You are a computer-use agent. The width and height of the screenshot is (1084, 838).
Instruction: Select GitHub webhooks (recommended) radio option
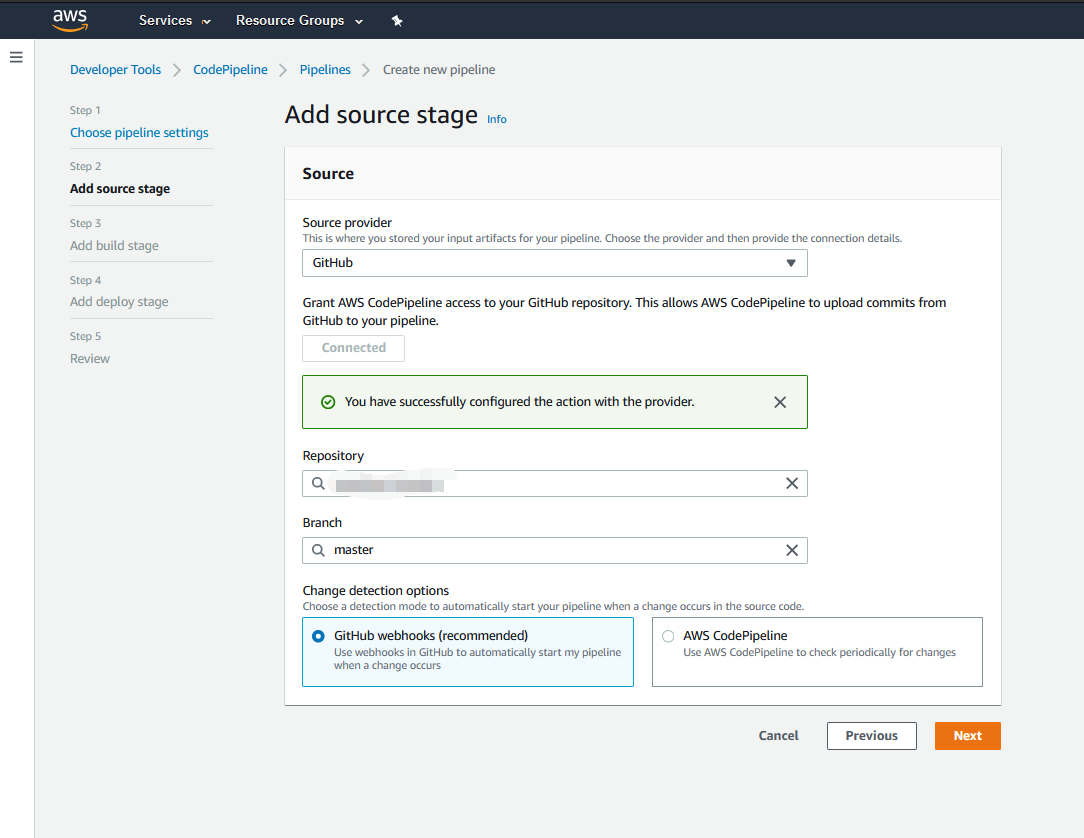pos(318,636)
